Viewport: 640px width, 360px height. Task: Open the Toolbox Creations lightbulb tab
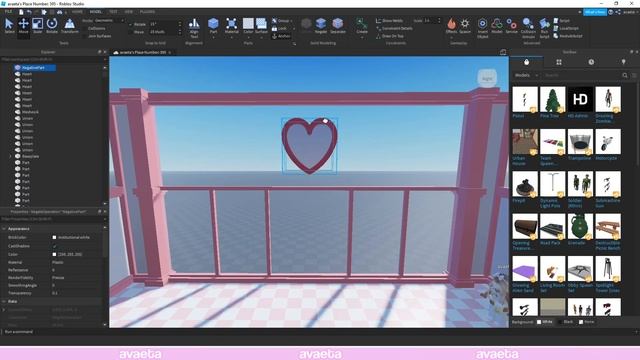coord(623,62)
